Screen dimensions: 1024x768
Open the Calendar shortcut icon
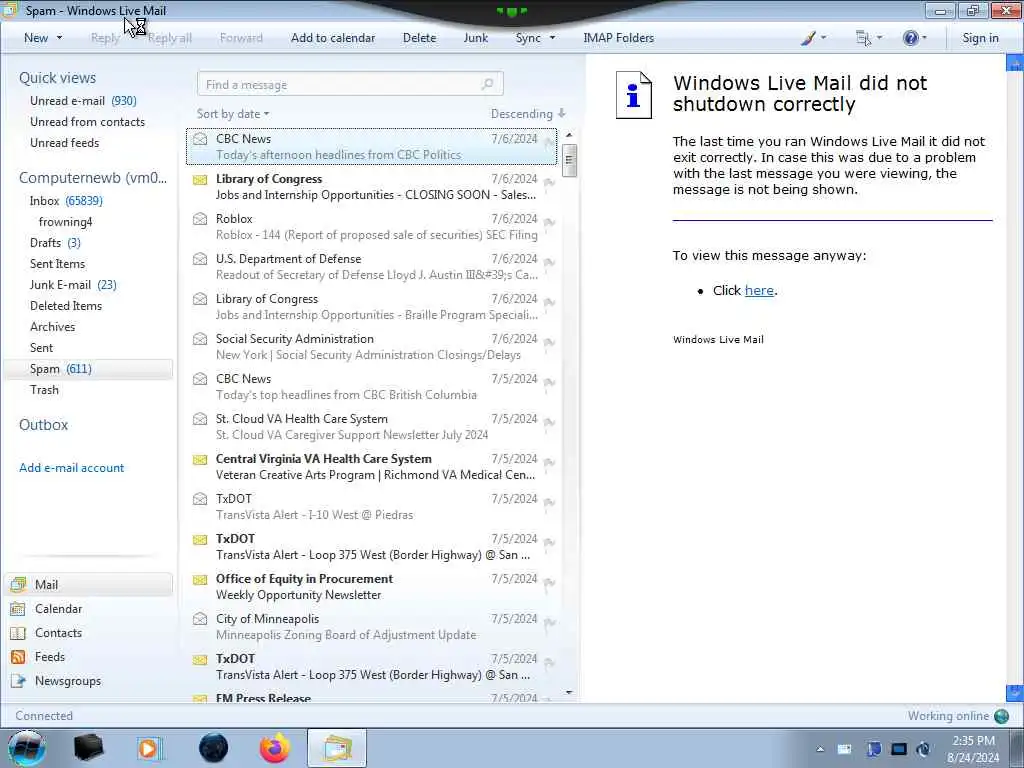click(18, 609)
